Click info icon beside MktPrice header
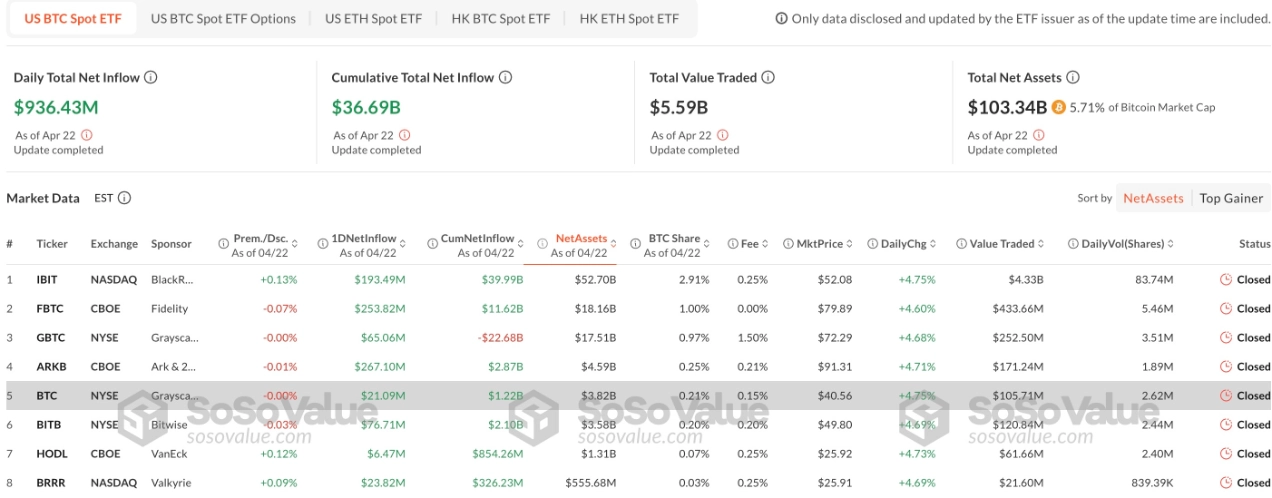The image size is (1272, 498). tap(788, 243)
